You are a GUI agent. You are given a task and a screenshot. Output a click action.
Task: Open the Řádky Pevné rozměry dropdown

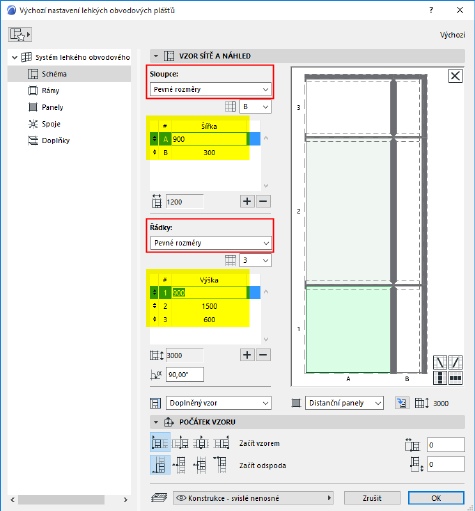click(x=211, y=243)
